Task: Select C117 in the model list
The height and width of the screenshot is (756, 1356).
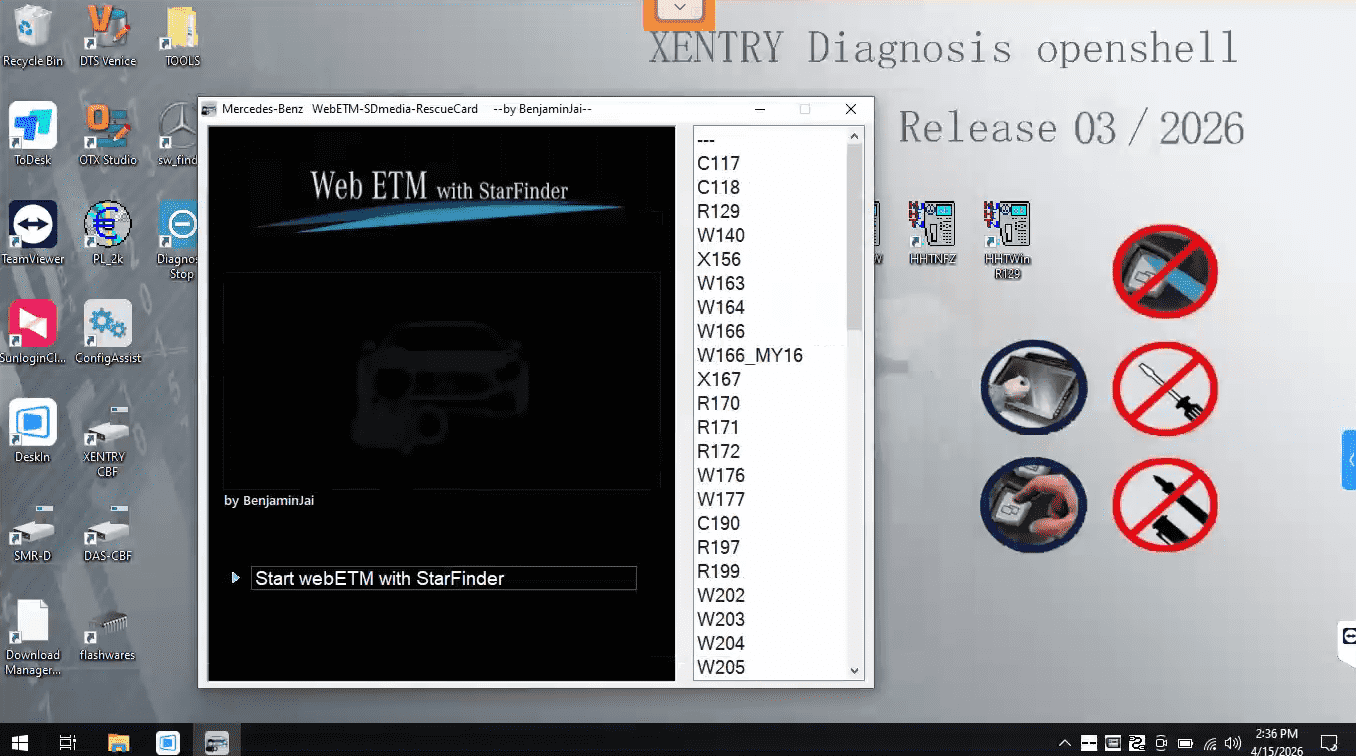Action: pyautogui.click(x=770, y=163)
